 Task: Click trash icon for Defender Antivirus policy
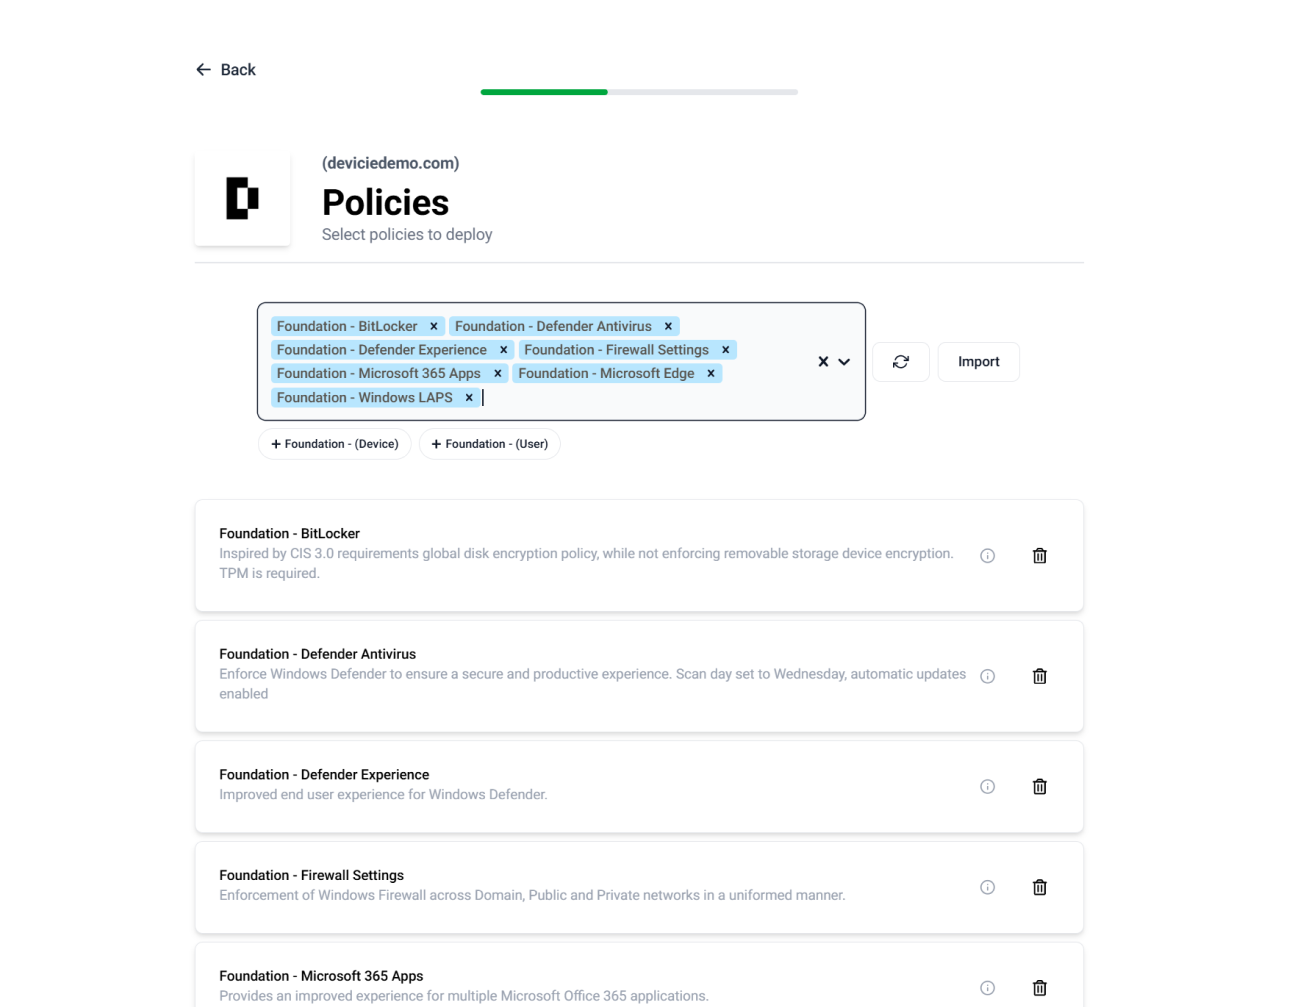click(x=1039, y=676)
